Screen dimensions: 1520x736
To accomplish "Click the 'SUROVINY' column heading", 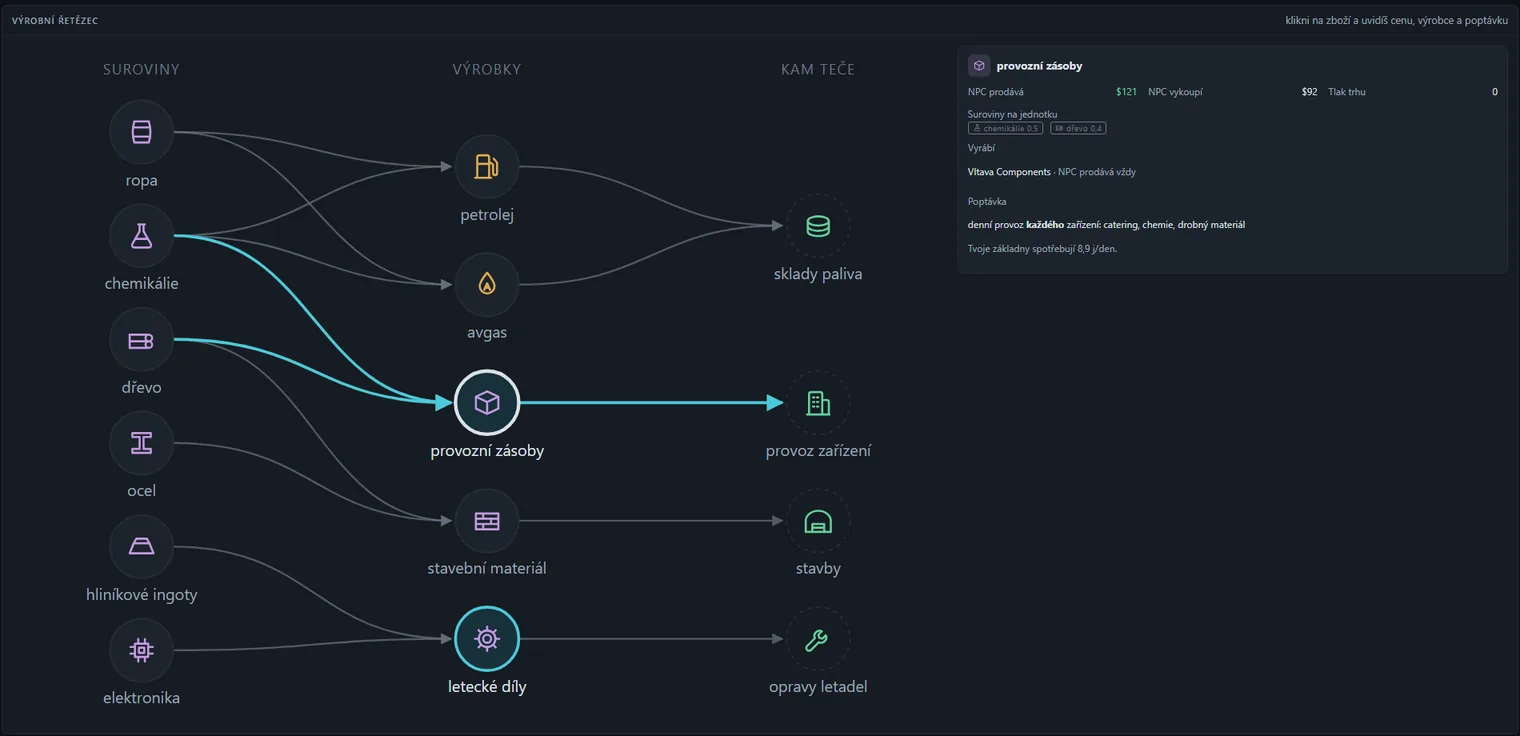I will point(141,70).
